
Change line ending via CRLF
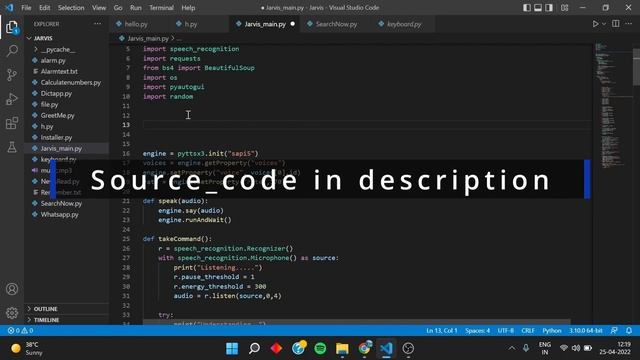(x=528, y=331)
